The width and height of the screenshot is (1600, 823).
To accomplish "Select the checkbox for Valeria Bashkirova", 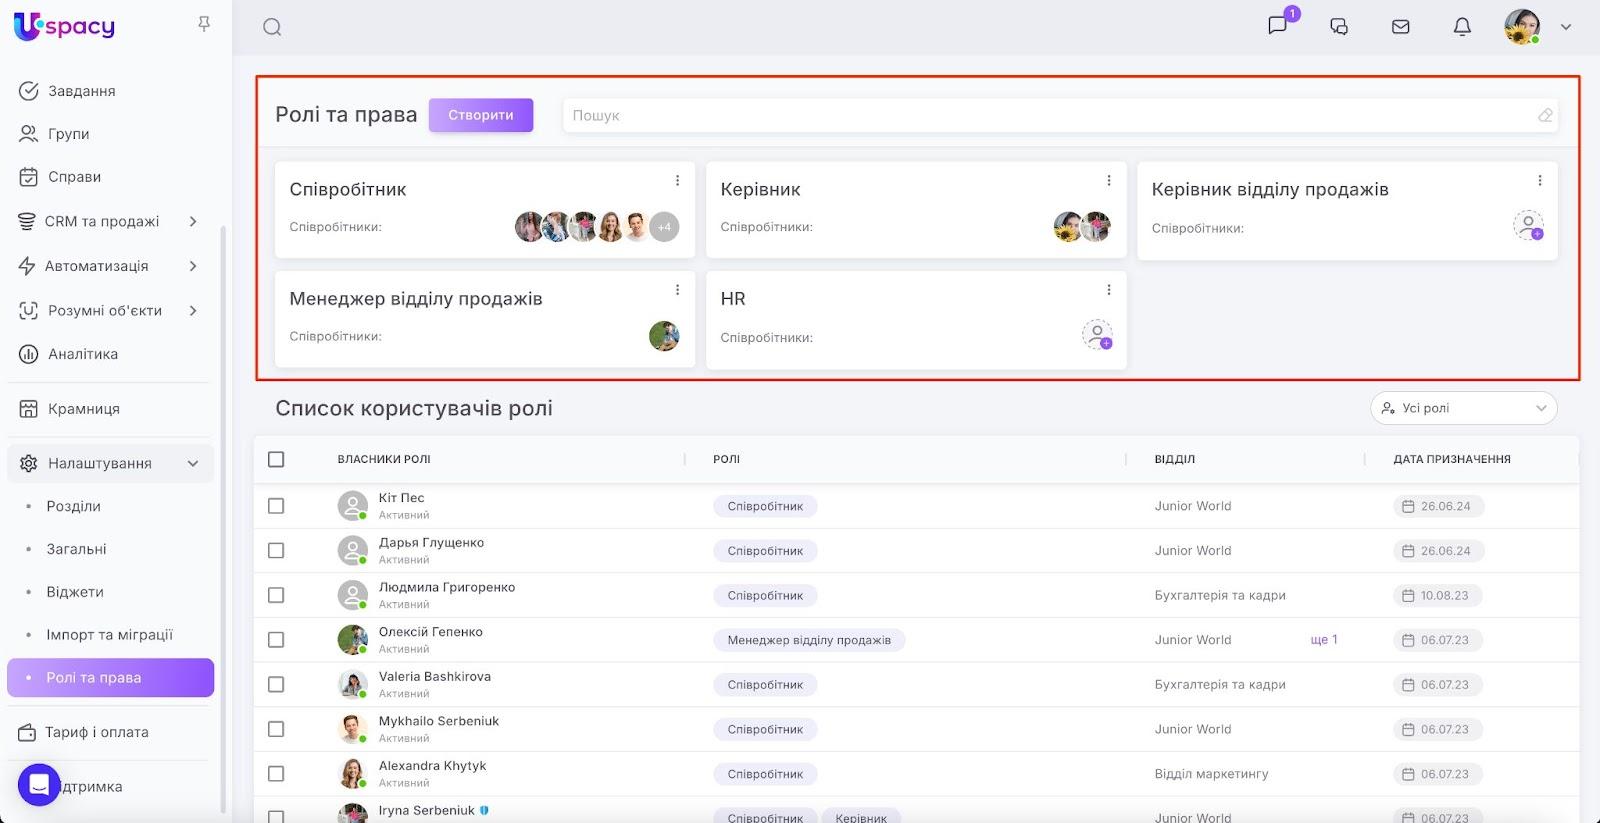I will pos(276,684).
